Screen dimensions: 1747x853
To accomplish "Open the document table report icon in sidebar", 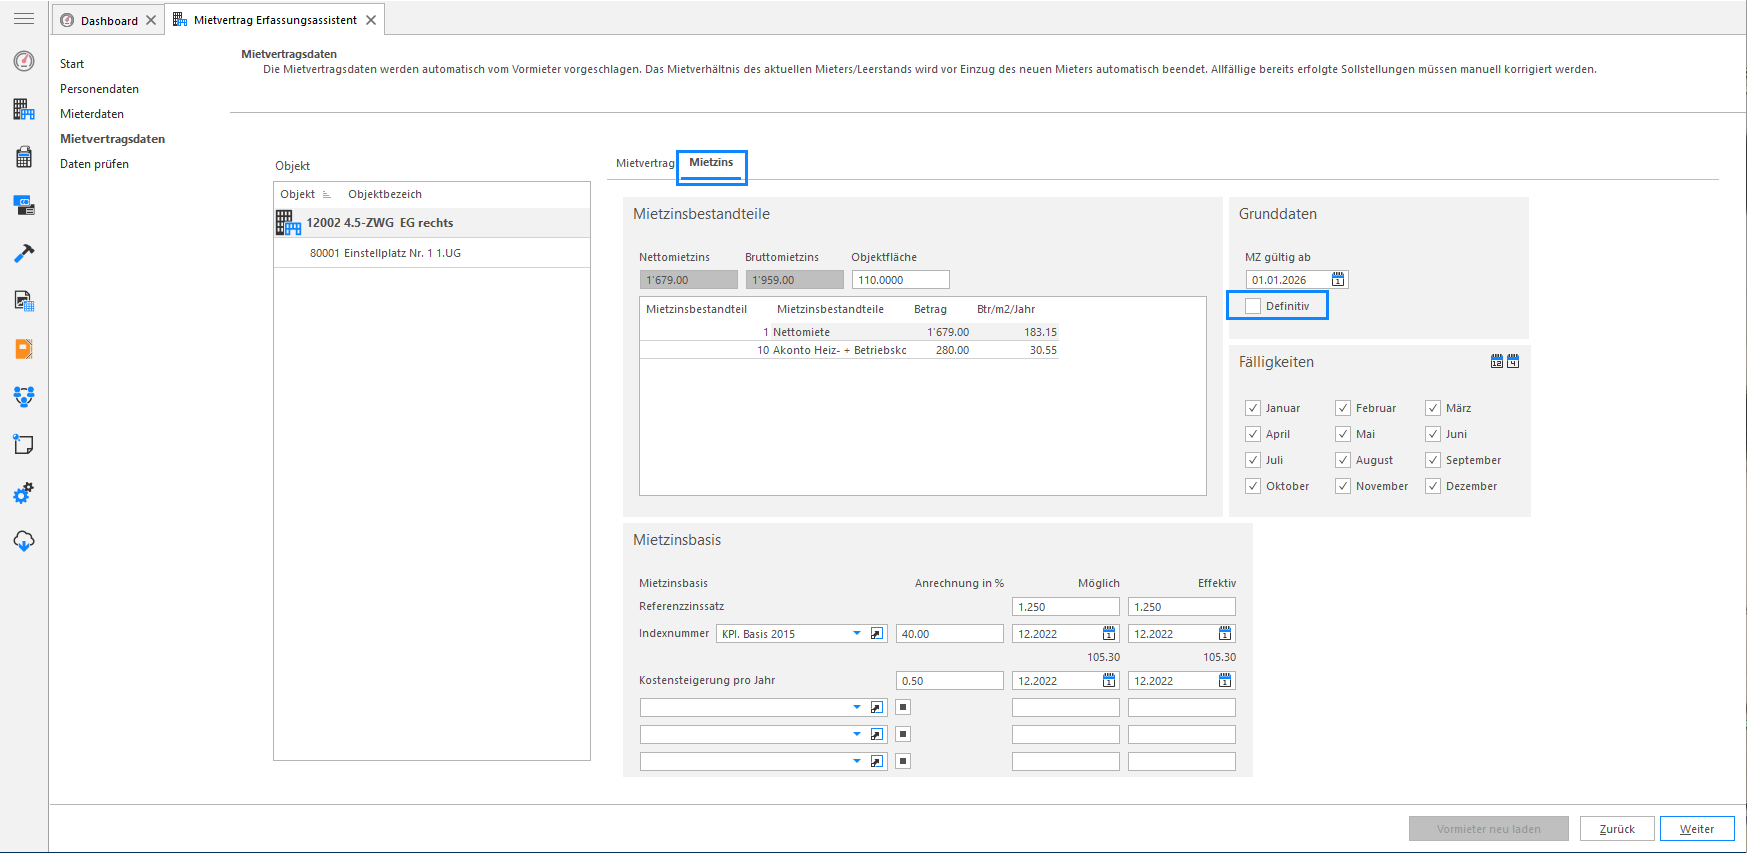I will (24, 301).
